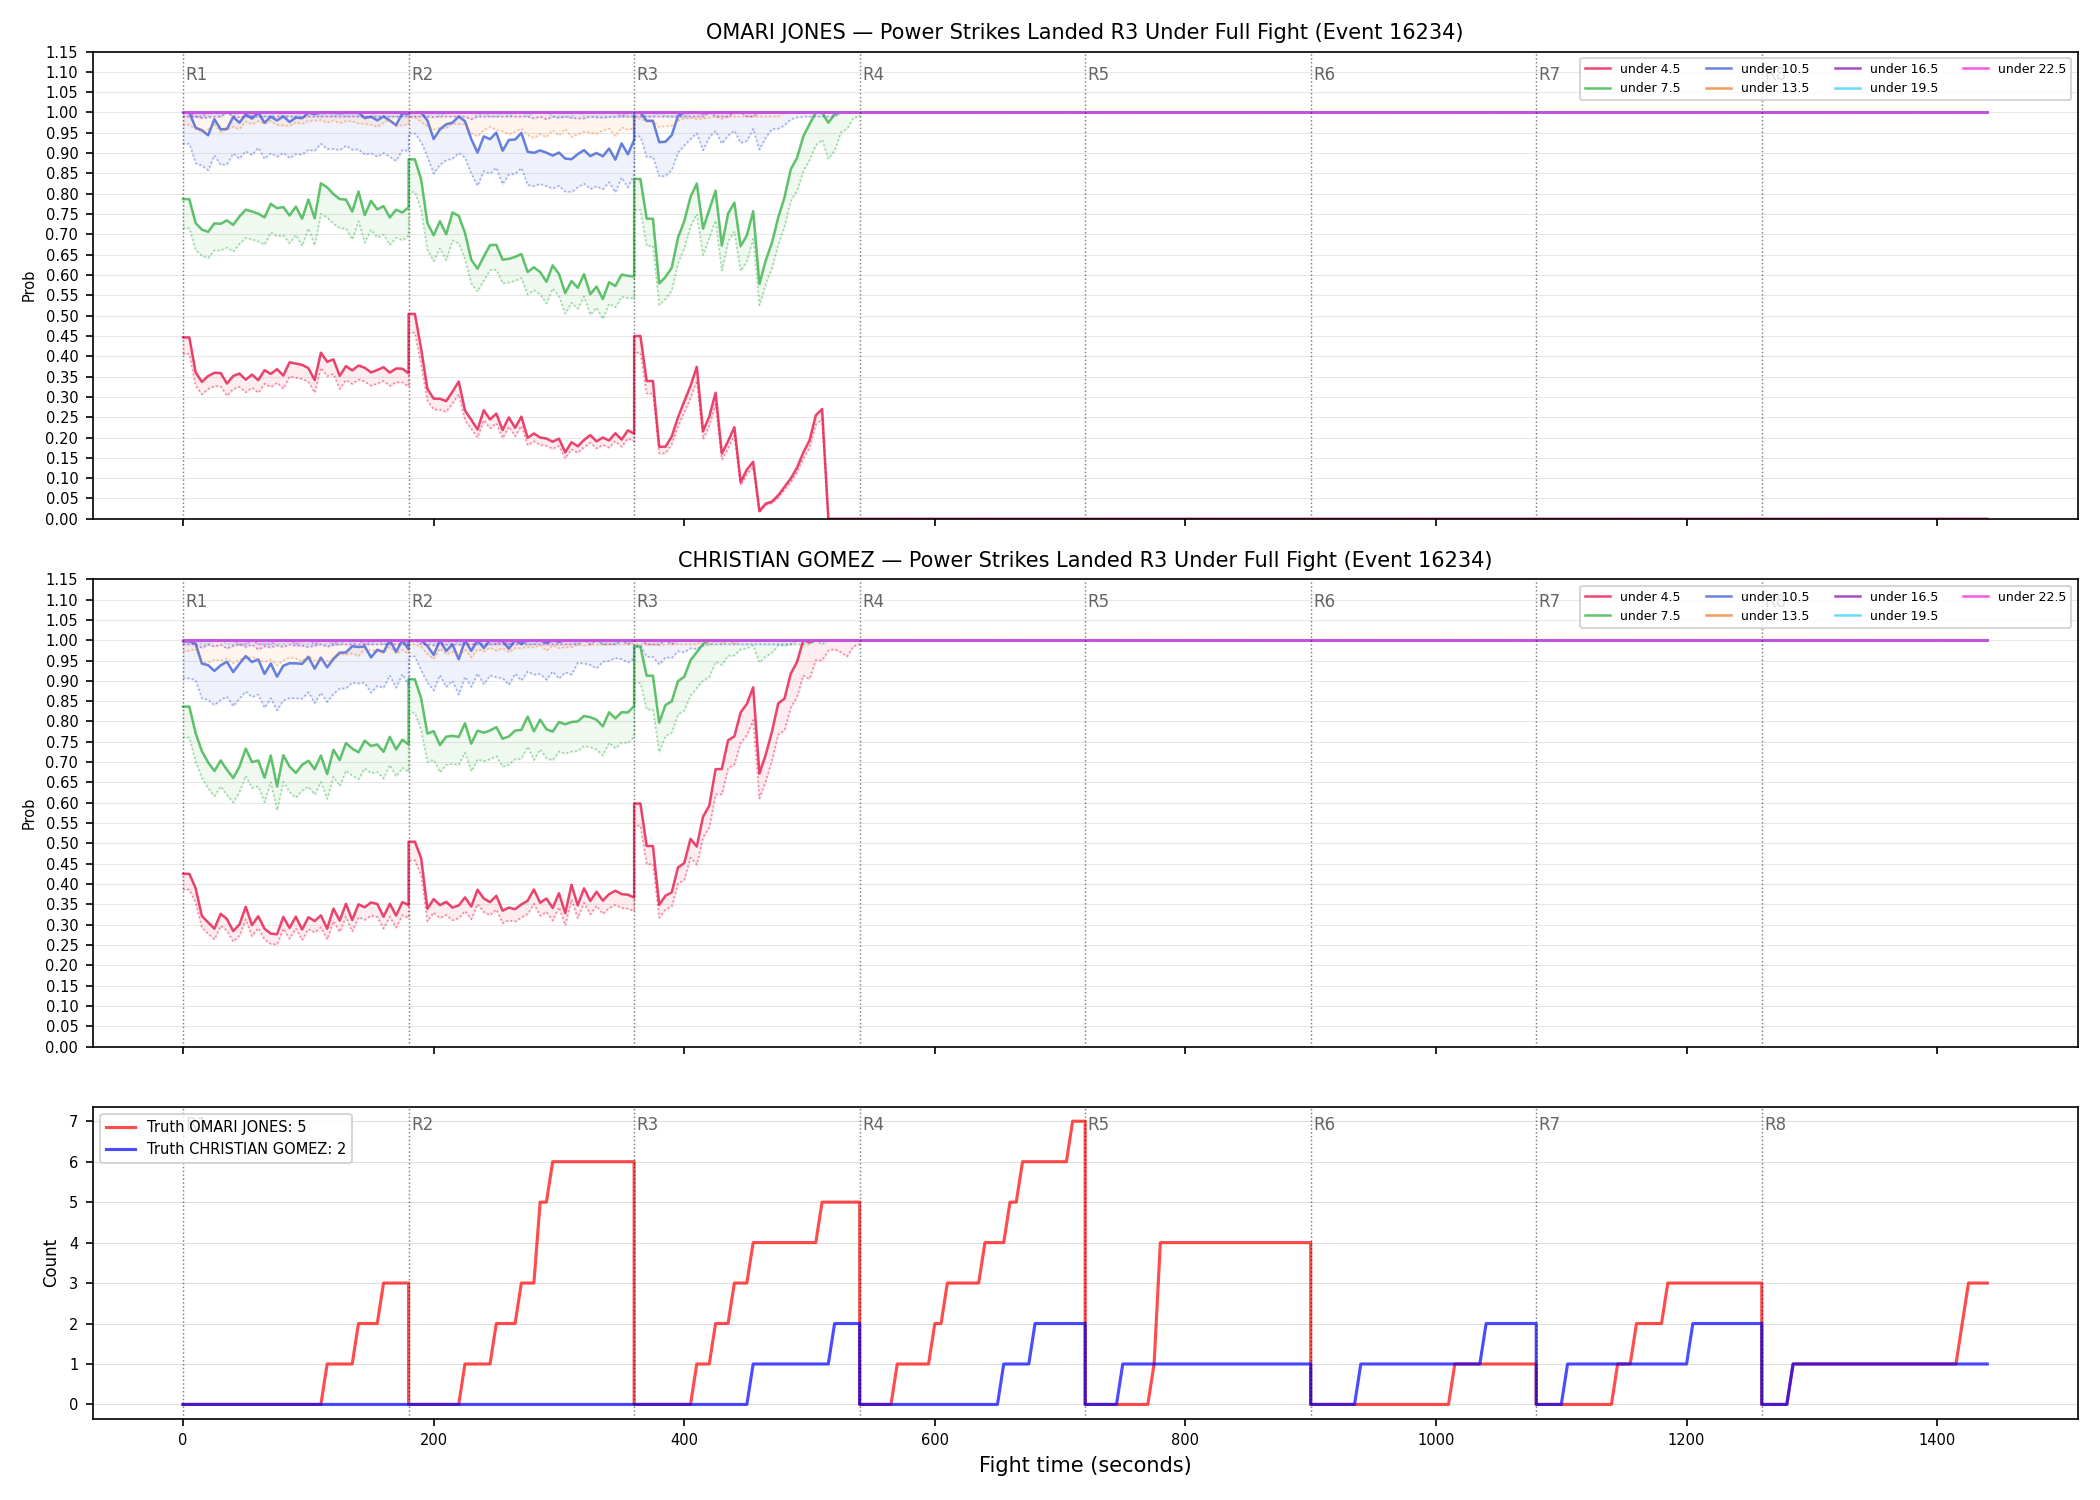2100x1500 pixels.
Task: Click the 1.15 tick on OMARI JONES chart
Action: (x=62, y=52)
